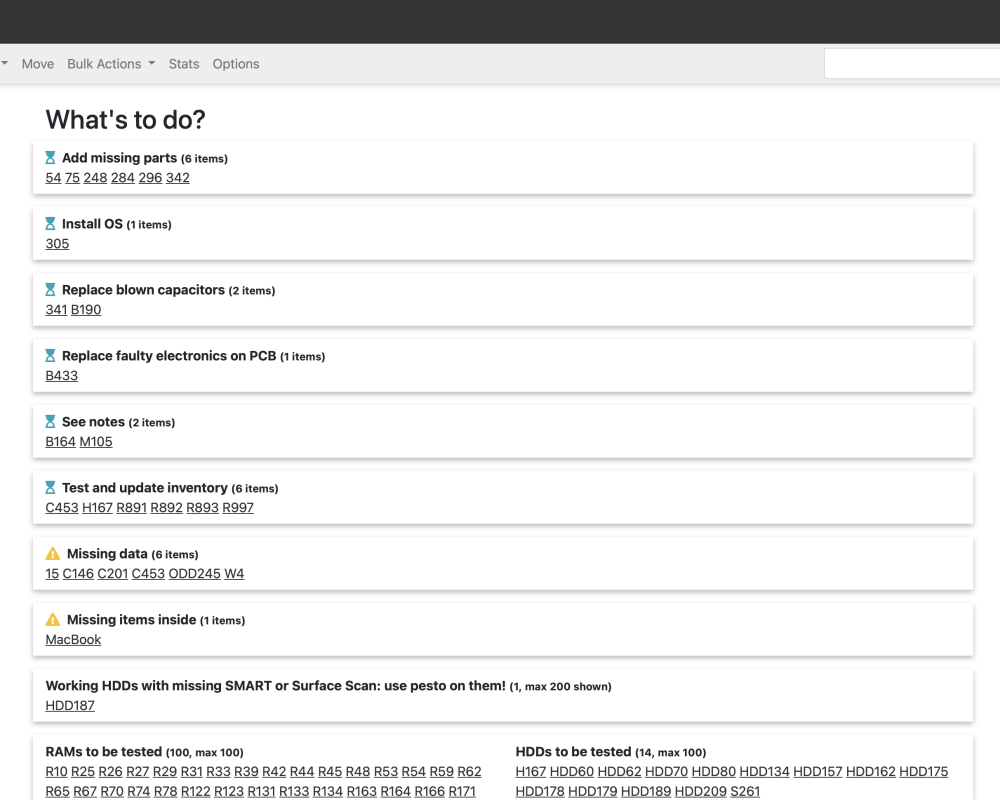Click the hourglass icon beside Install OS

(50, 224)
